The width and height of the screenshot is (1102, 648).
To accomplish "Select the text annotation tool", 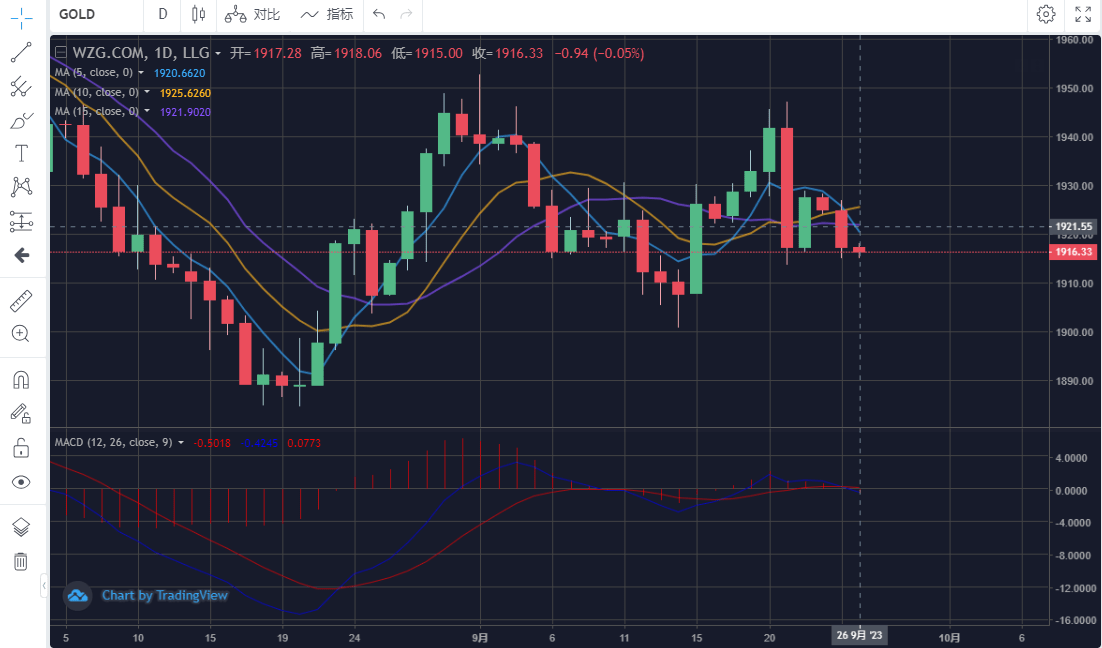I will click(20, 154).
